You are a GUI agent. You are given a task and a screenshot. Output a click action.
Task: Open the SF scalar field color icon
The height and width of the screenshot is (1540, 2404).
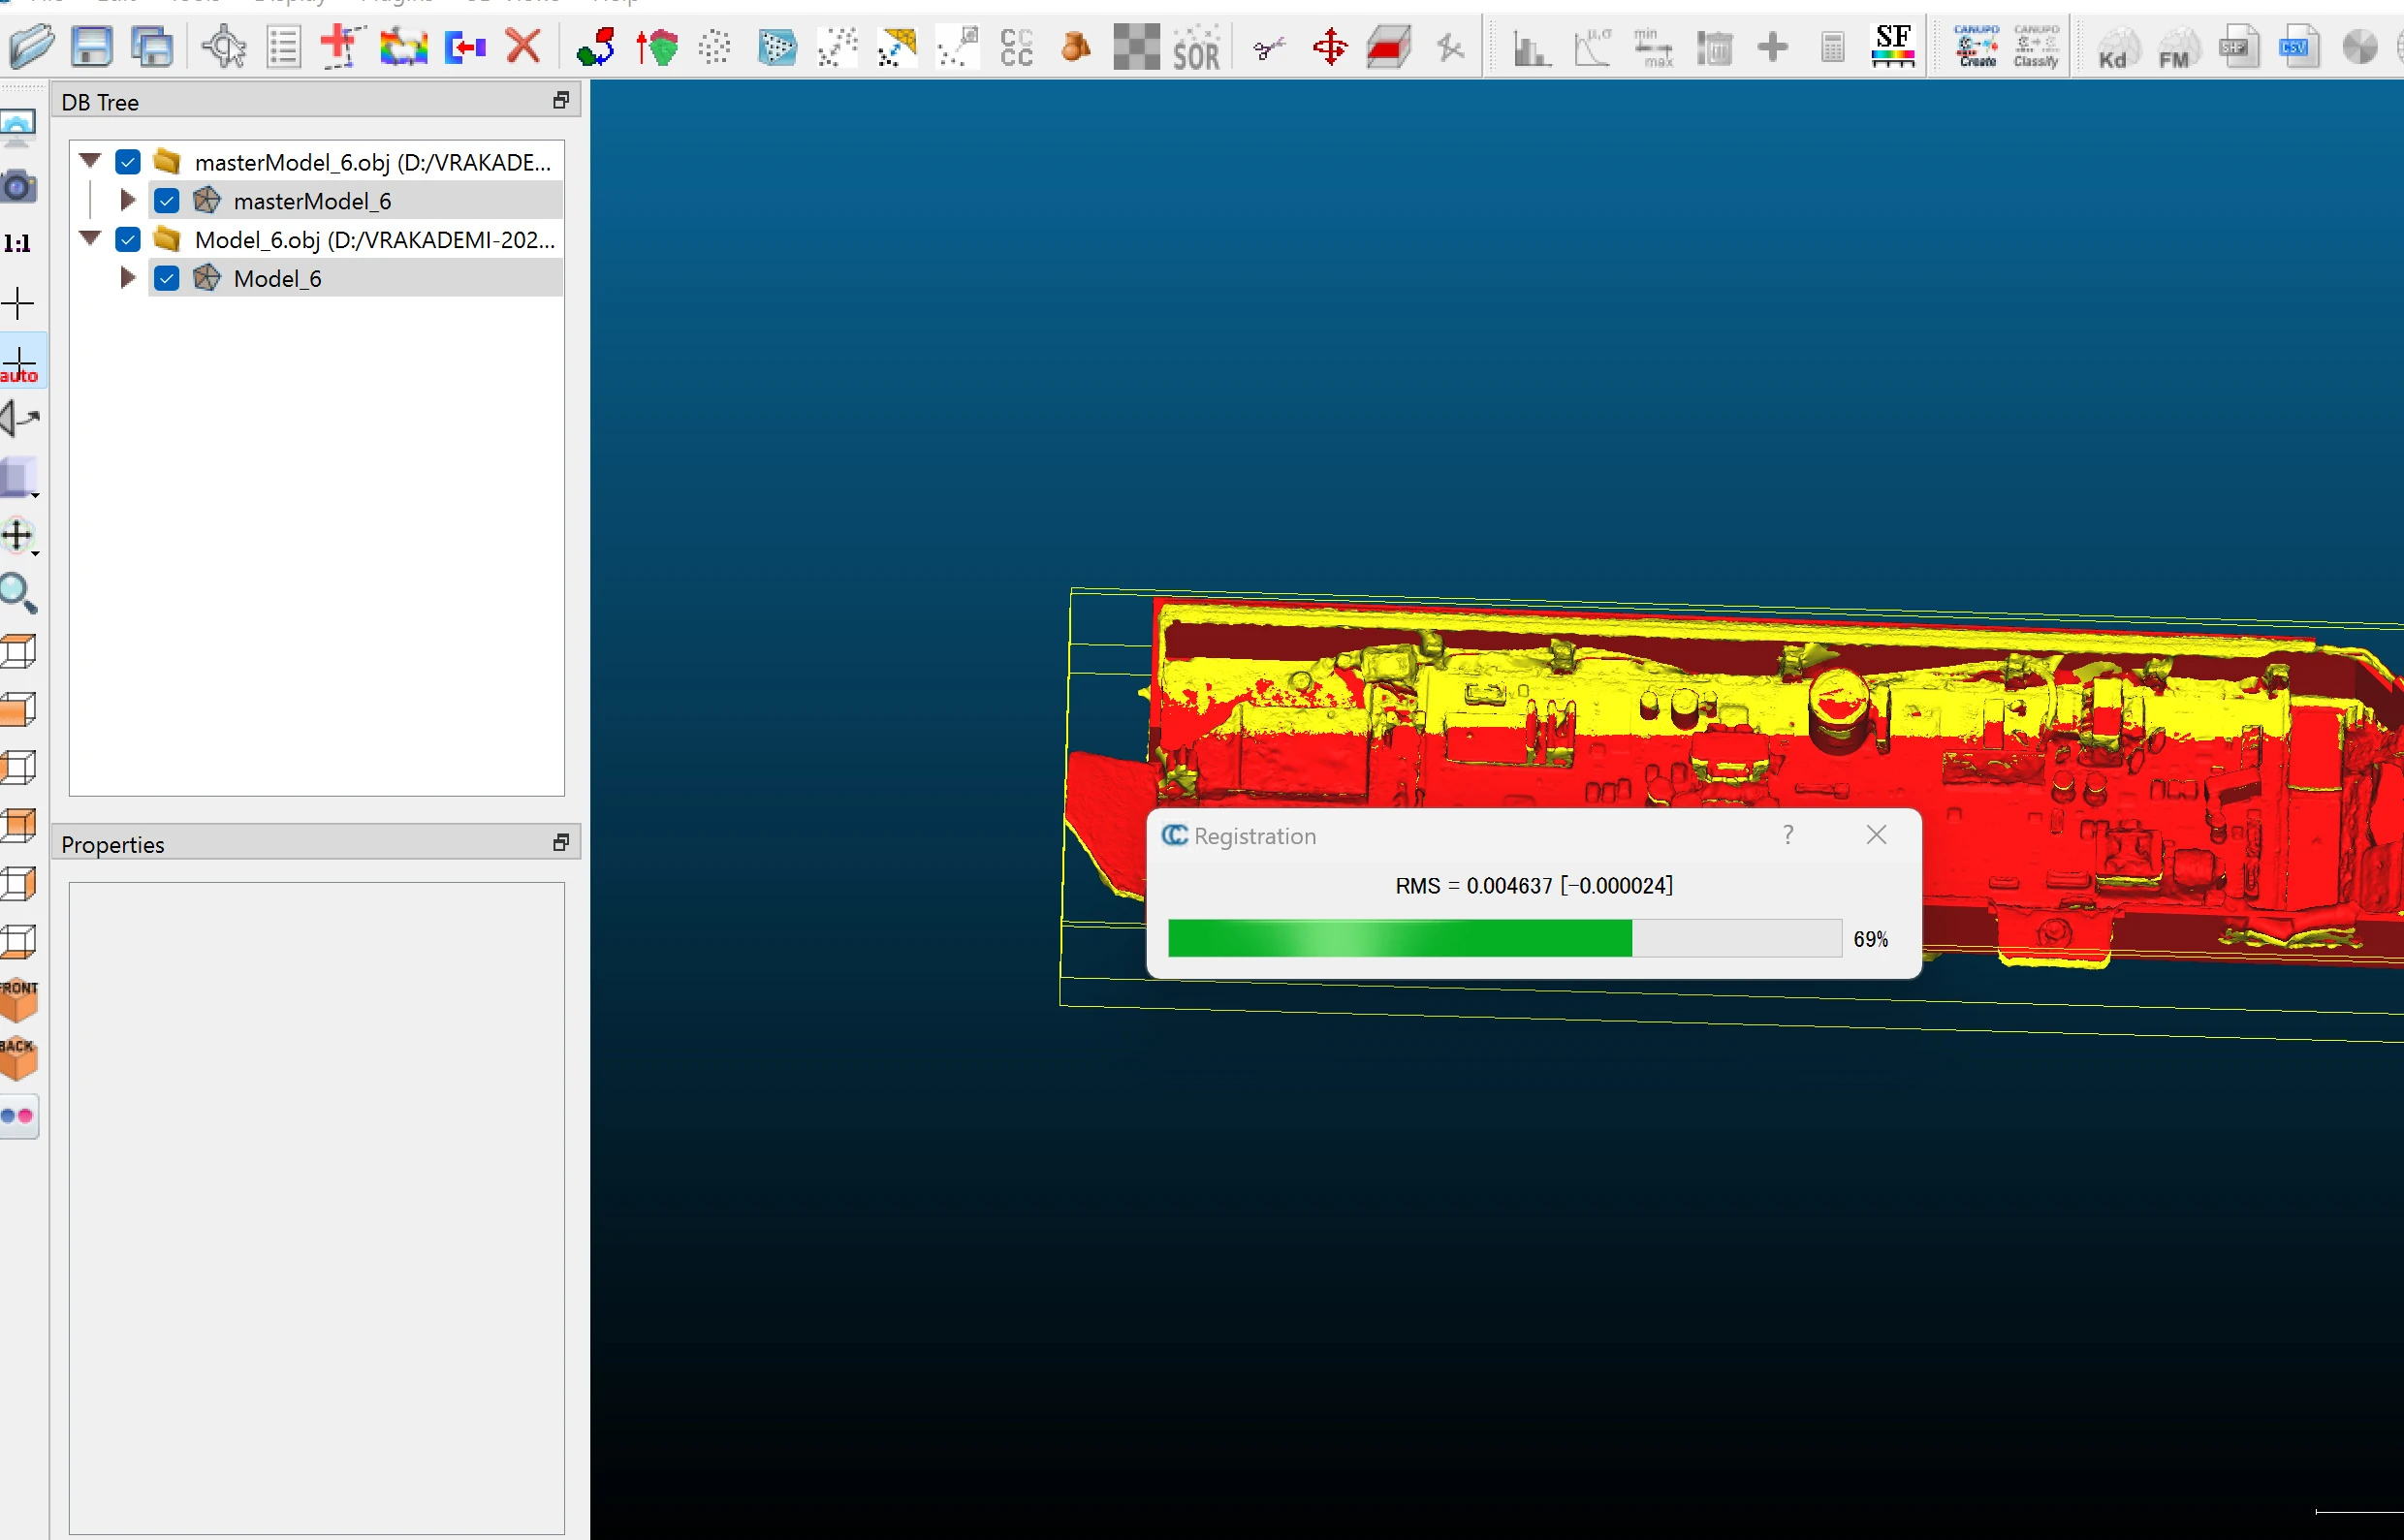click(1892, 47)
